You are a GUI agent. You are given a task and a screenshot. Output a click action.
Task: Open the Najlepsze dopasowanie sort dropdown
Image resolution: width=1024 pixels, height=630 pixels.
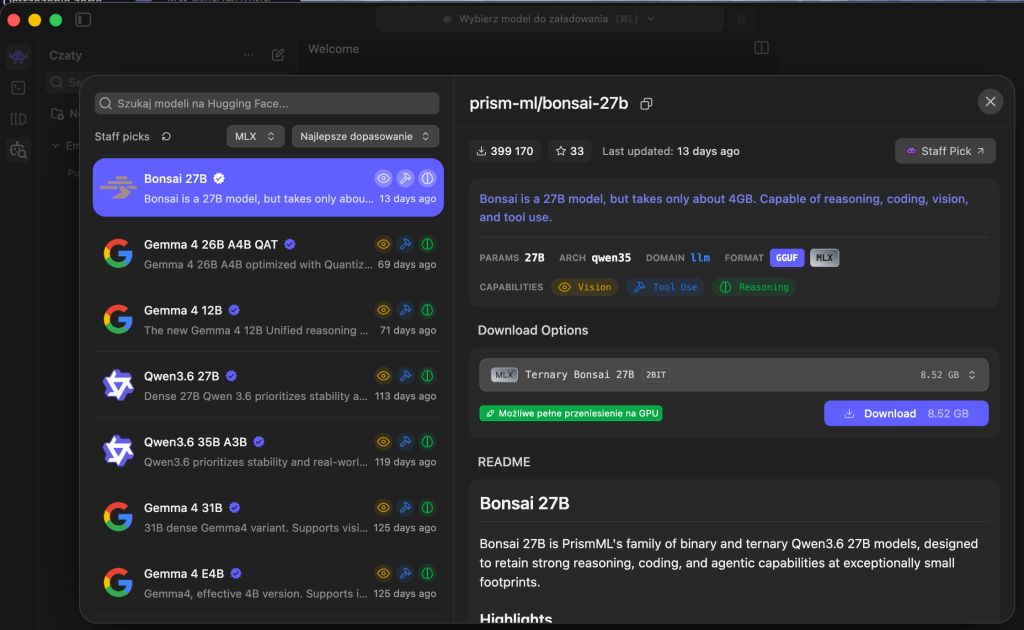(365, 136)
